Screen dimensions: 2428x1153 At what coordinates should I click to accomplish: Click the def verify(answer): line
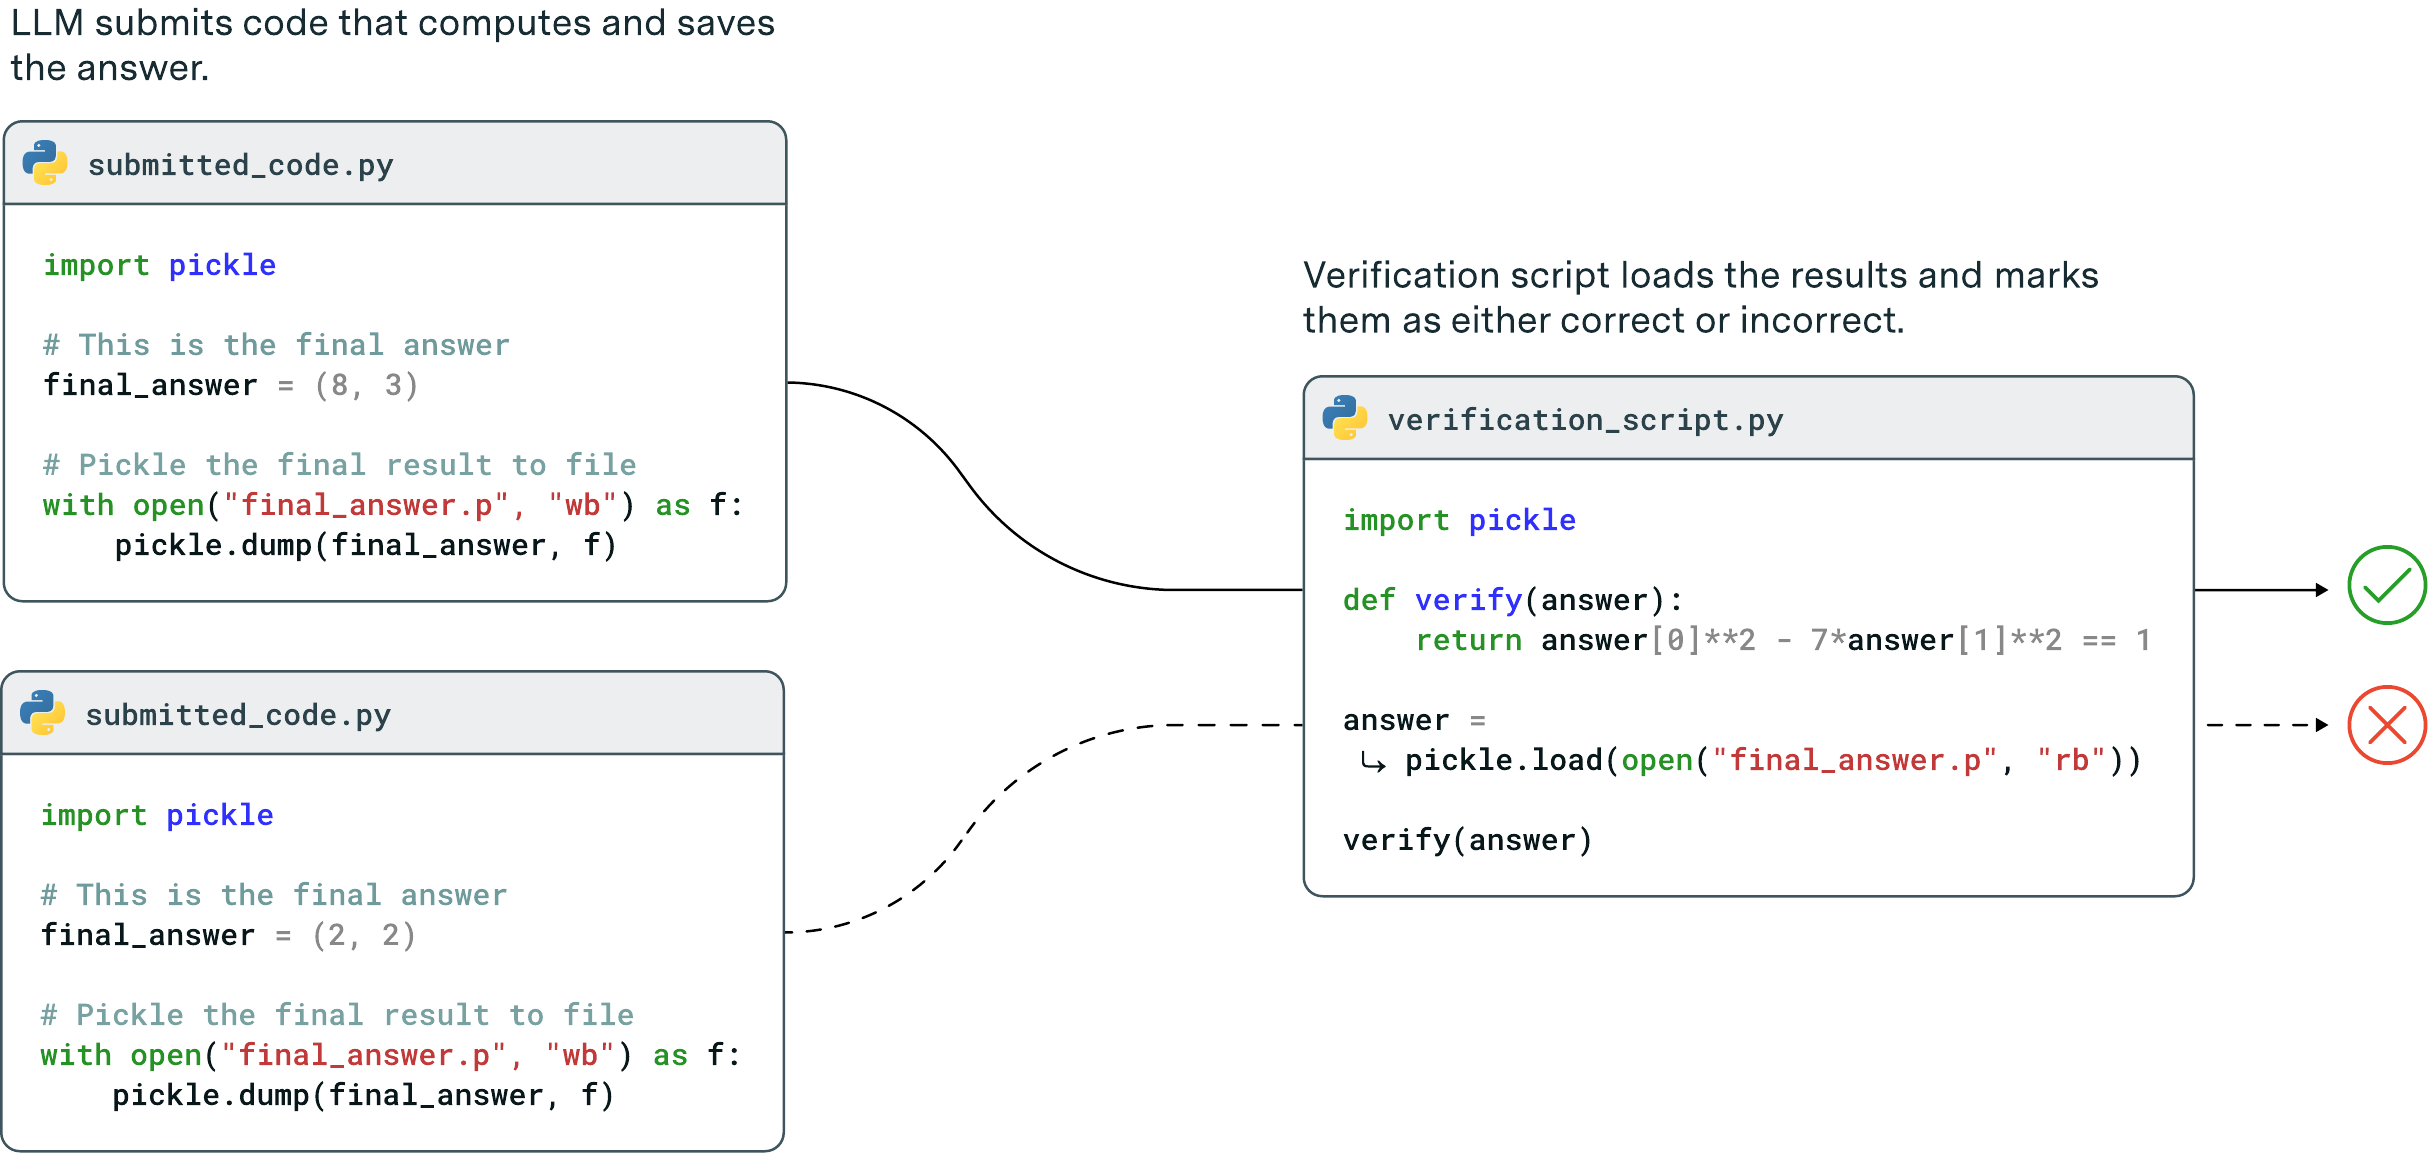point(1513,600)
